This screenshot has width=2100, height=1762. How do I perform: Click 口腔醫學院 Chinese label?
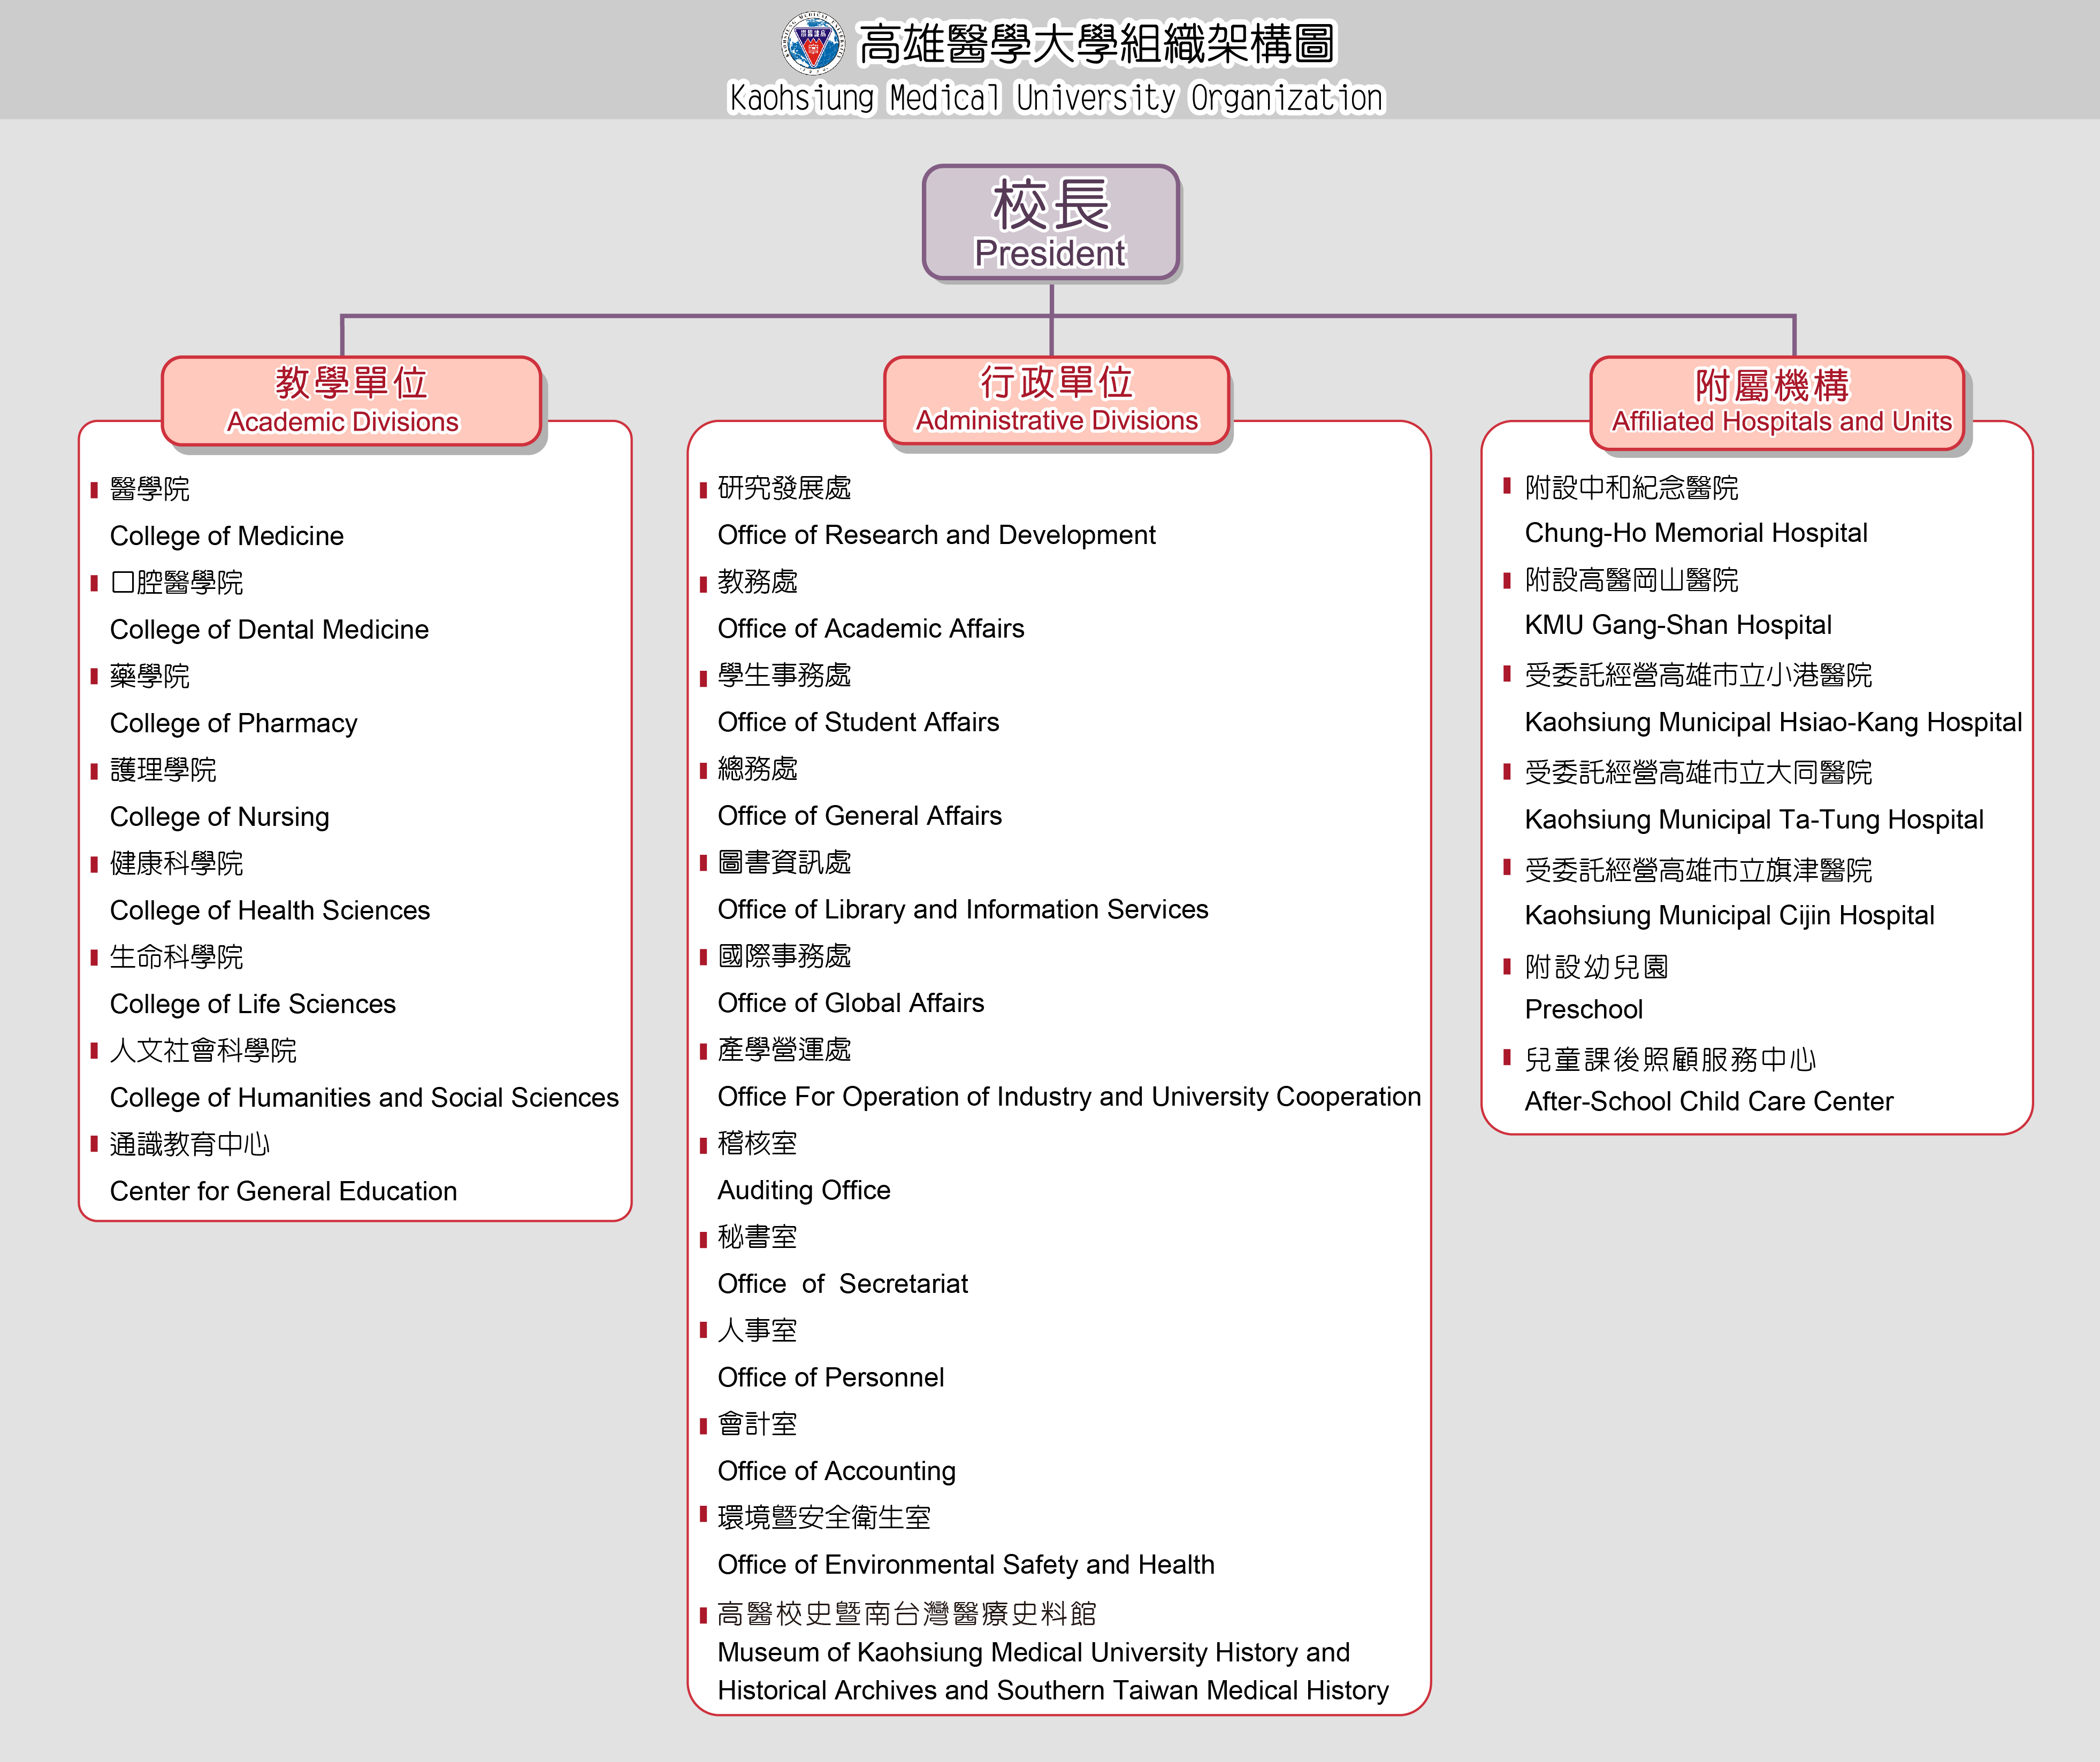(177, 582)
